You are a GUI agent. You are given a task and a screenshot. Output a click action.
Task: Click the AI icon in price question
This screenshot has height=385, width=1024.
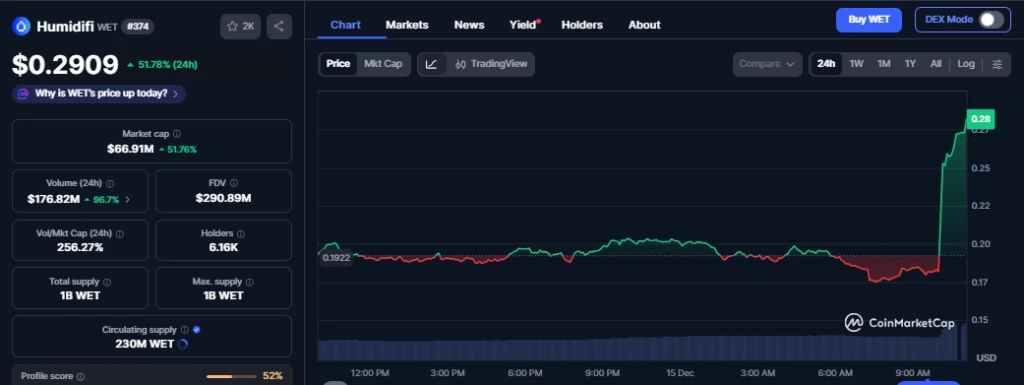(23, 94)
